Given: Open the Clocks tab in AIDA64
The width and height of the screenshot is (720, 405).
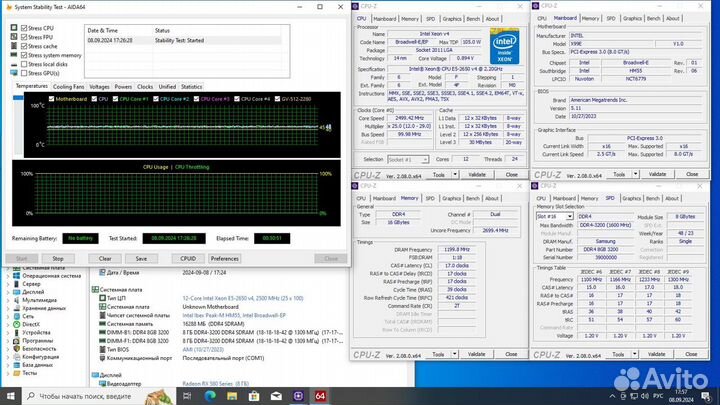Looking at the screenshot, I should (145, 86).
